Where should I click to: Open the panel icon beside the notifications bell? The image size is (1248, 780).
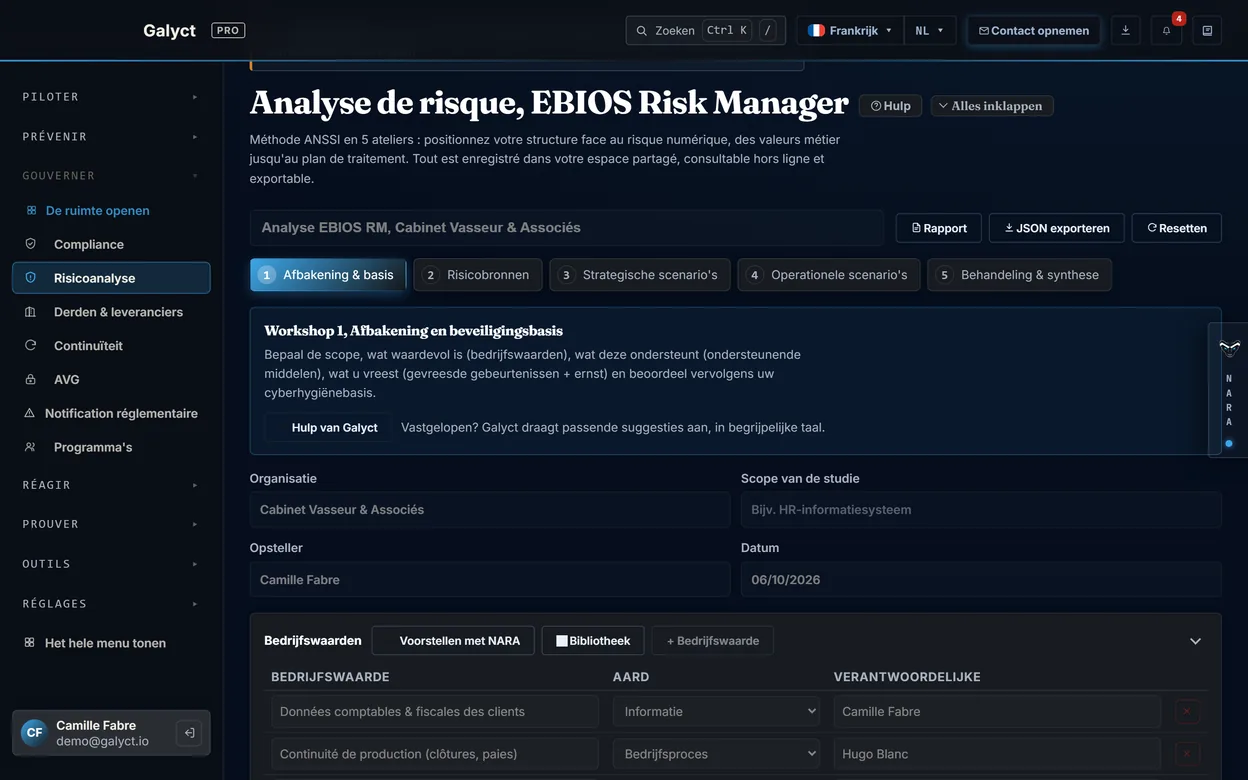point(1207,31)
